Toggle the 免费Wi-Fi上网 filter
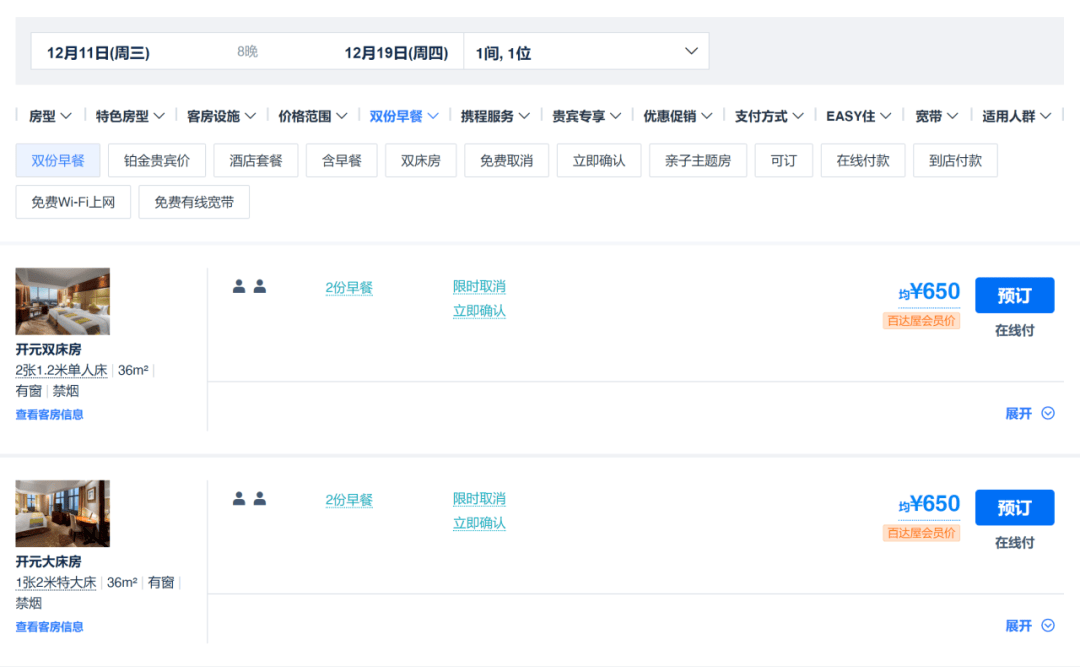 [72, 201]
